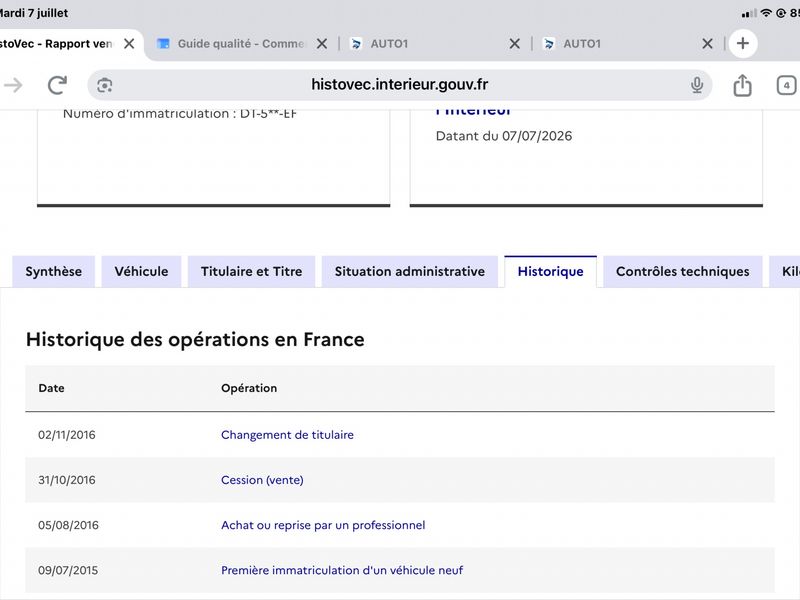Close the Guide qualité tab
Viewport: 800px width, 600px height.
tap(322, 44)
